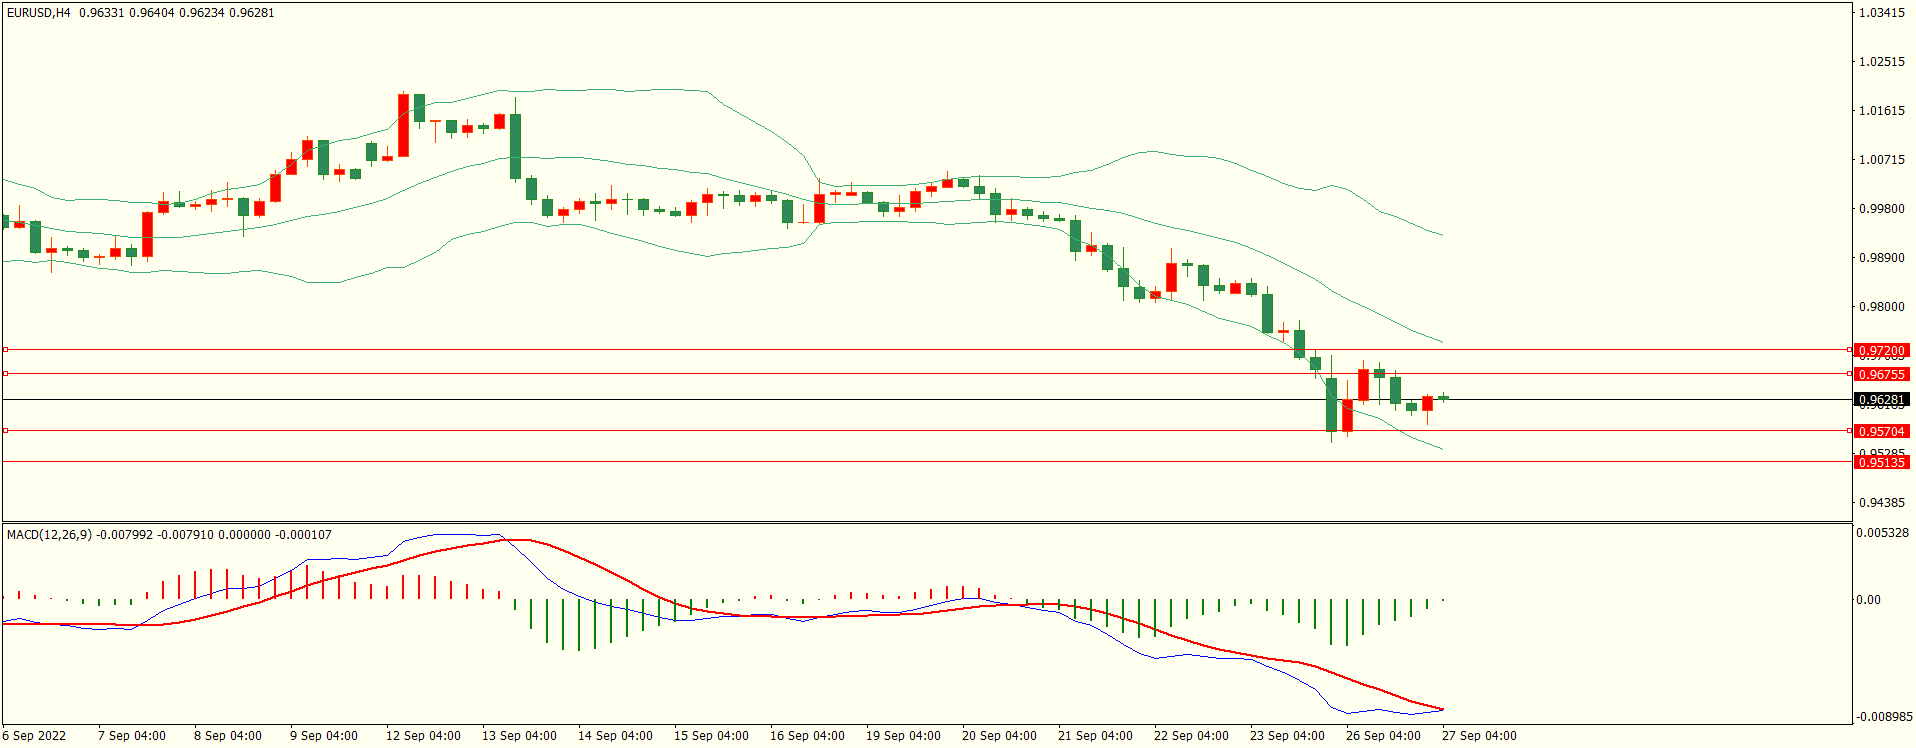Select the 0.95135 price level tag
This screenshot has height=748, width=1916.
tap(1881, 463)
